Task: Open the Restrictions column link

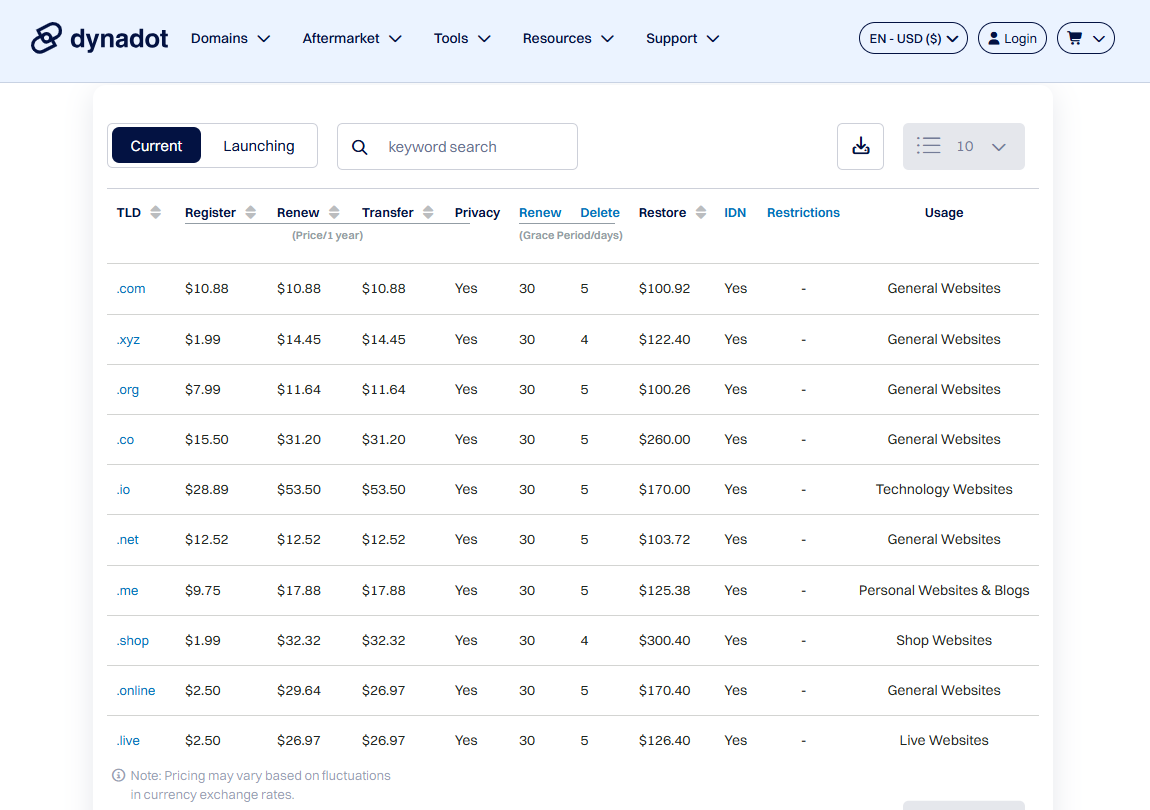Action: point(803,212)
